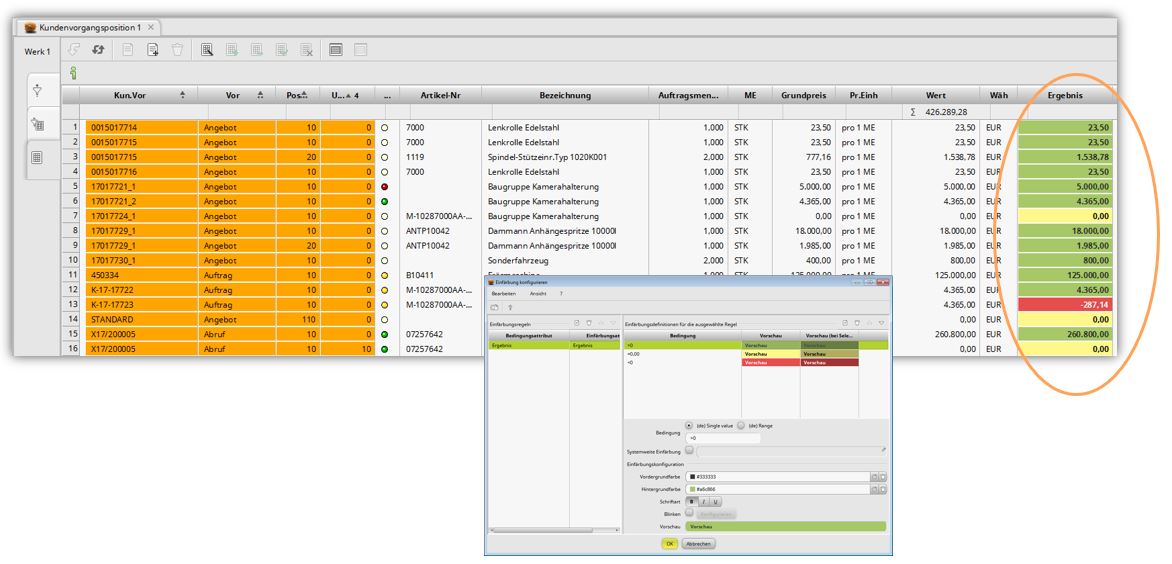Click the grayed window layout toolbar icon
The width and height of the screenshot is (1172, 564).
[x=360, y=50]
